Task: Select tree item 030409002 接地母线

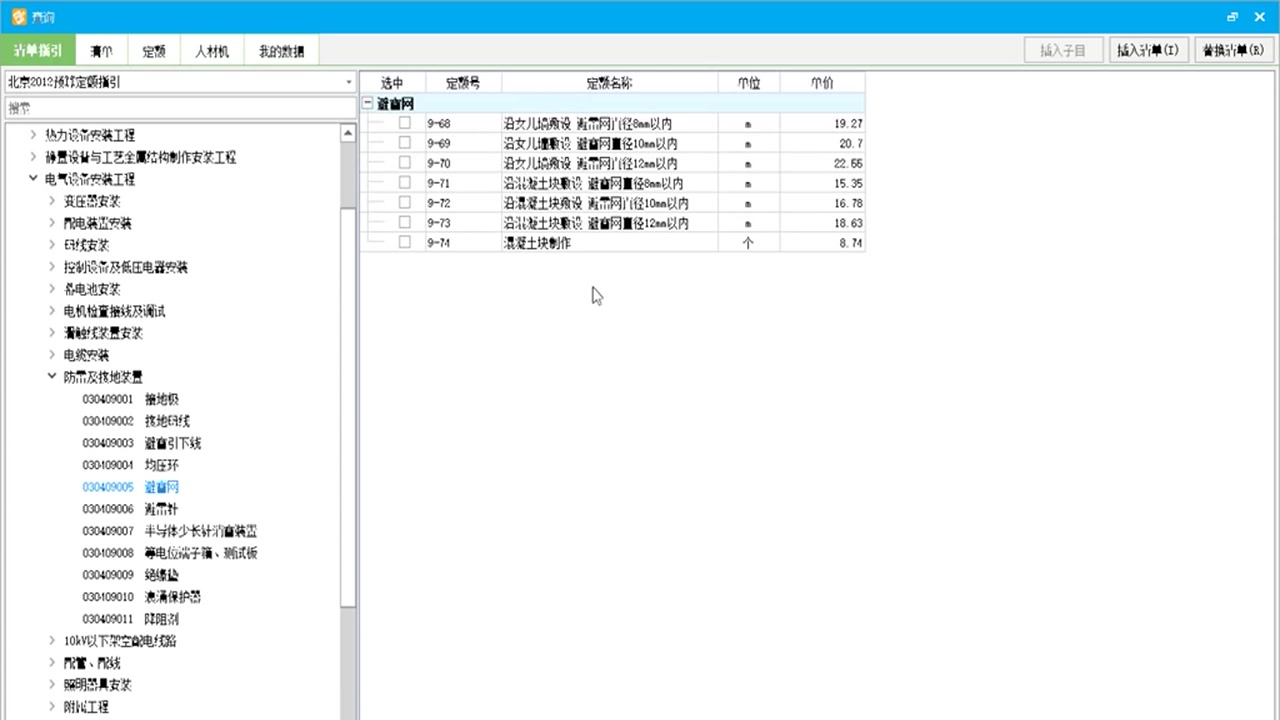Action: tap(136, 421)
